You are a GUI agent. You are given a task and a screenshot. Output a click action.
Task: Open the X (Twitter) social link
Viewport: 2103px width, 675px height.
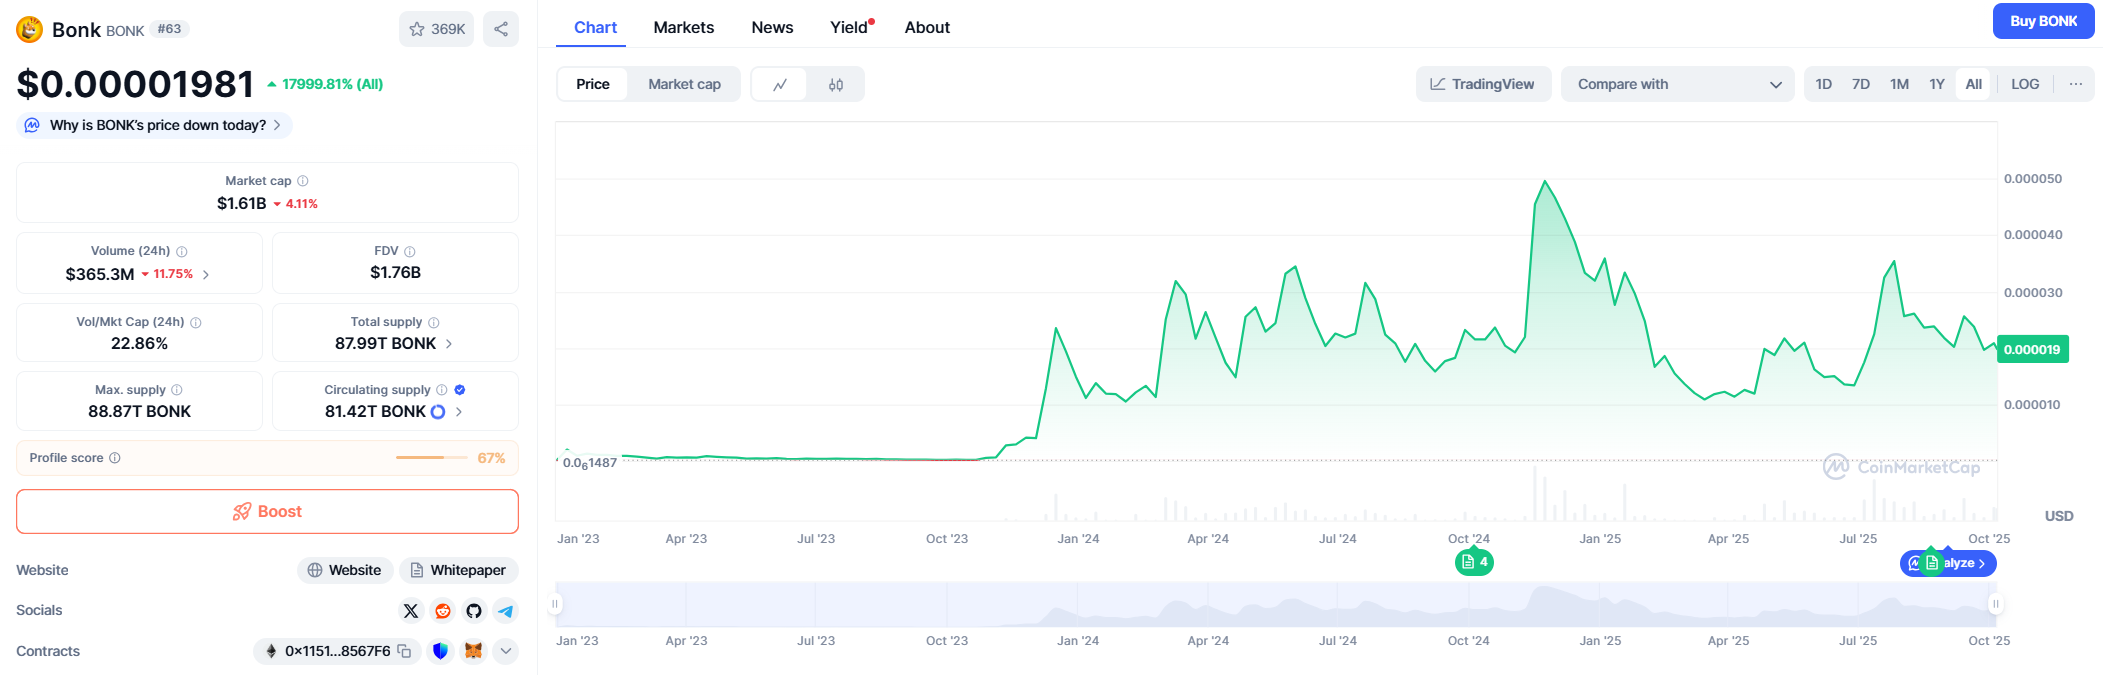[411, 611]
